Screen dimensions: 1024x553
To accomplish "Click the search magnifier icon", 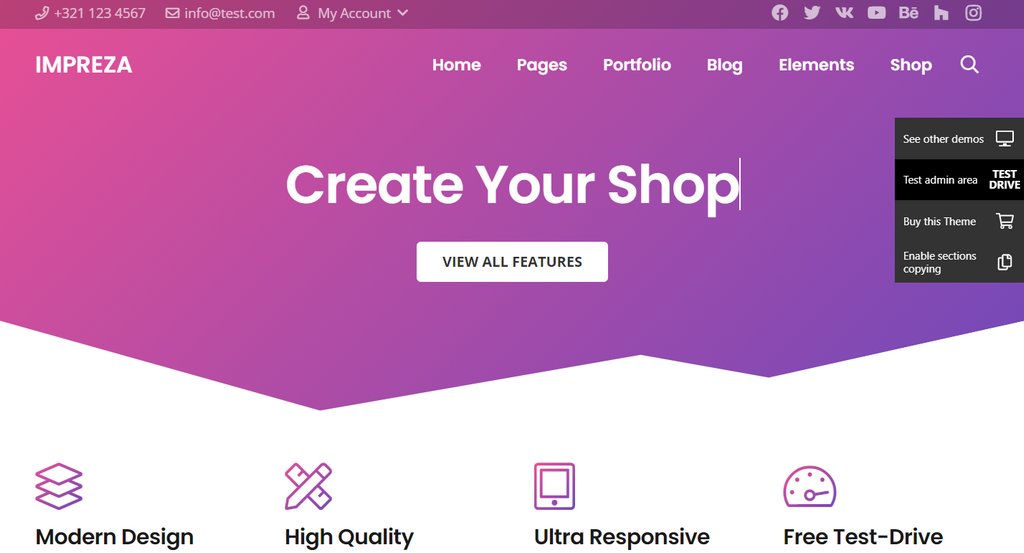I will click(970, 65).
